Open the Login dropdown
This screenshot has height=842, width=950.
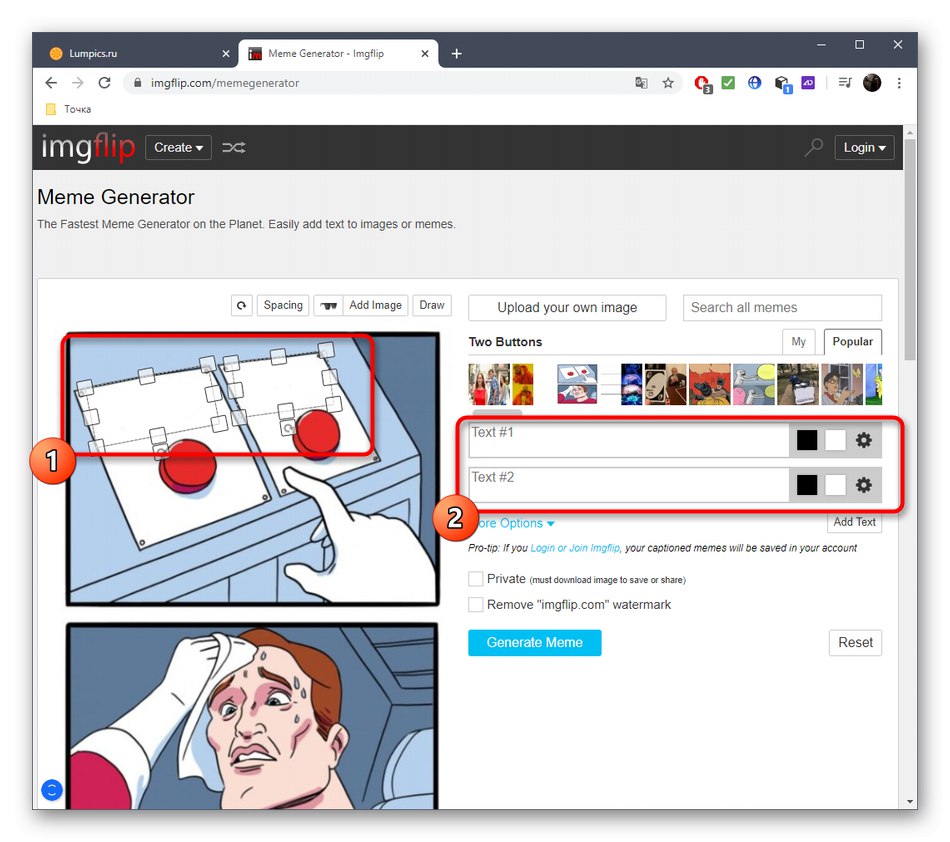point(865,147)
